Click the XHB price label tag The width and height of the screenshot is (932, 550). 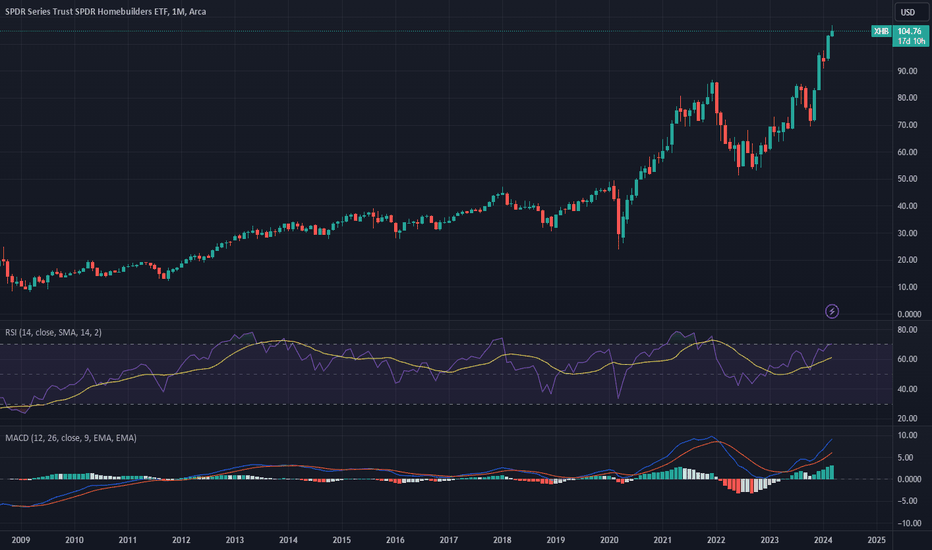coord(881,31)
